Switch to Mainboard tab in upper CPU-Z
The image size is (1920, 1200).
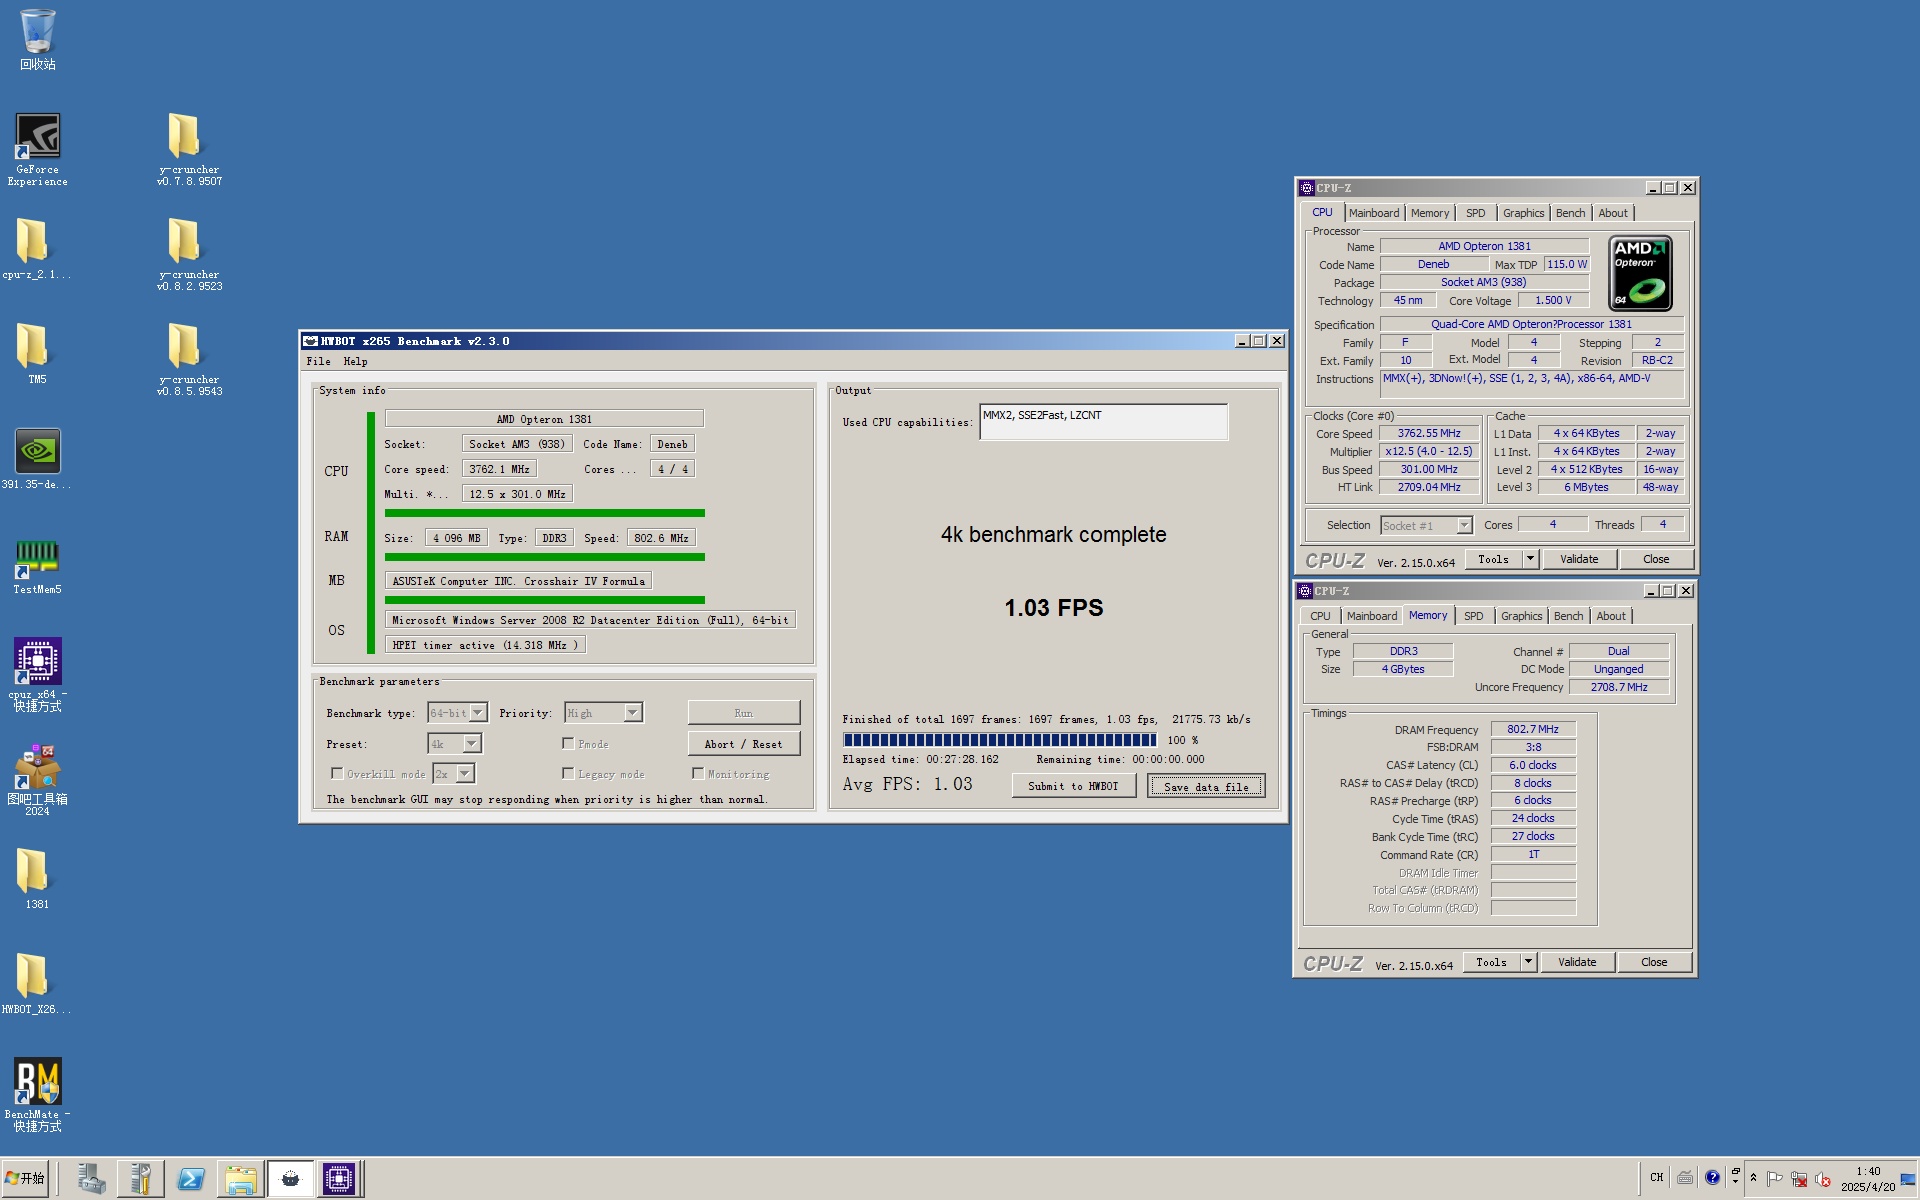[x=1373, y=213]
